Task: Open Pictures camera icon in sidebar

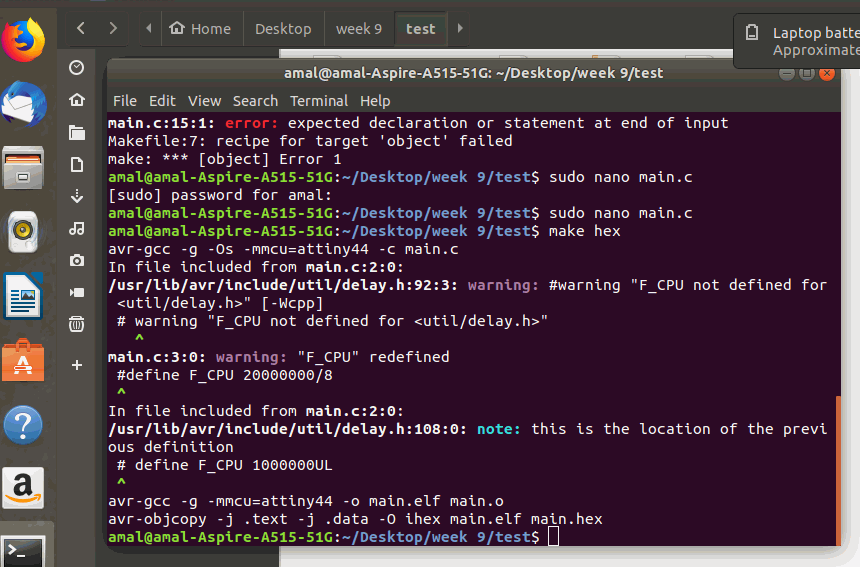Action: tap(77, 260)
